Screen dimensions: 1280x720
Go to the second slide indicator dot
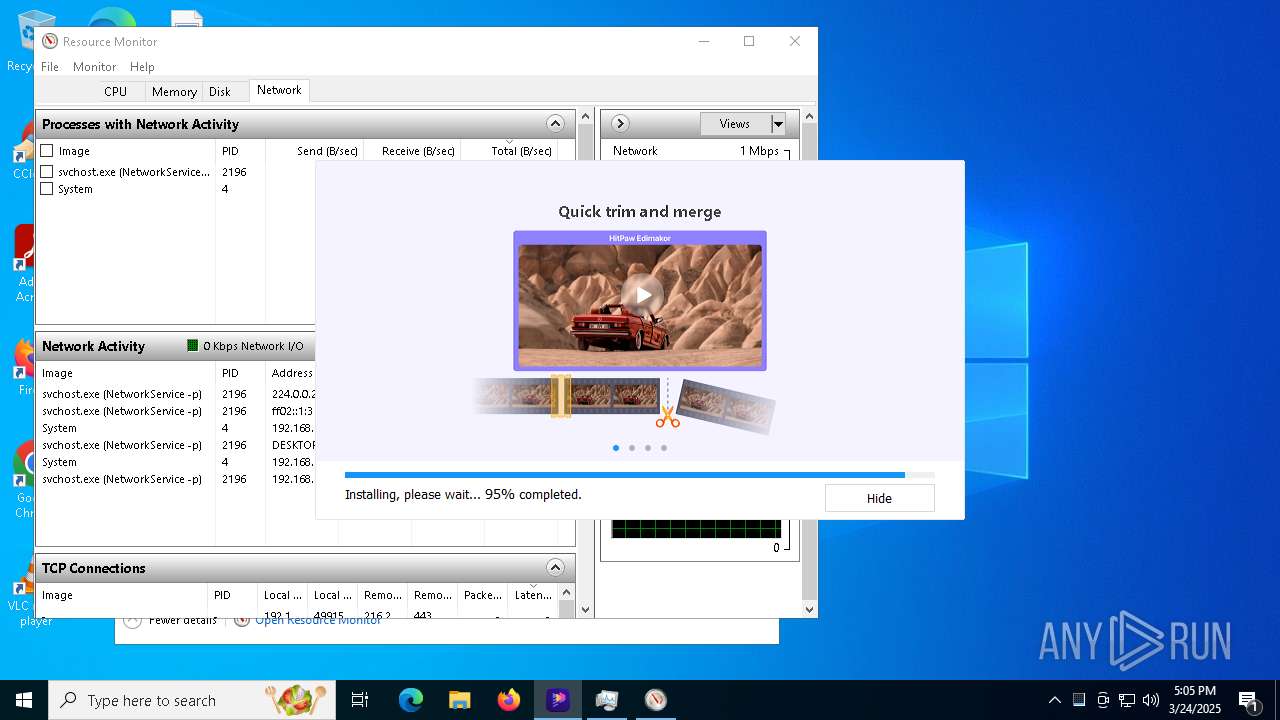pos(632,448)
